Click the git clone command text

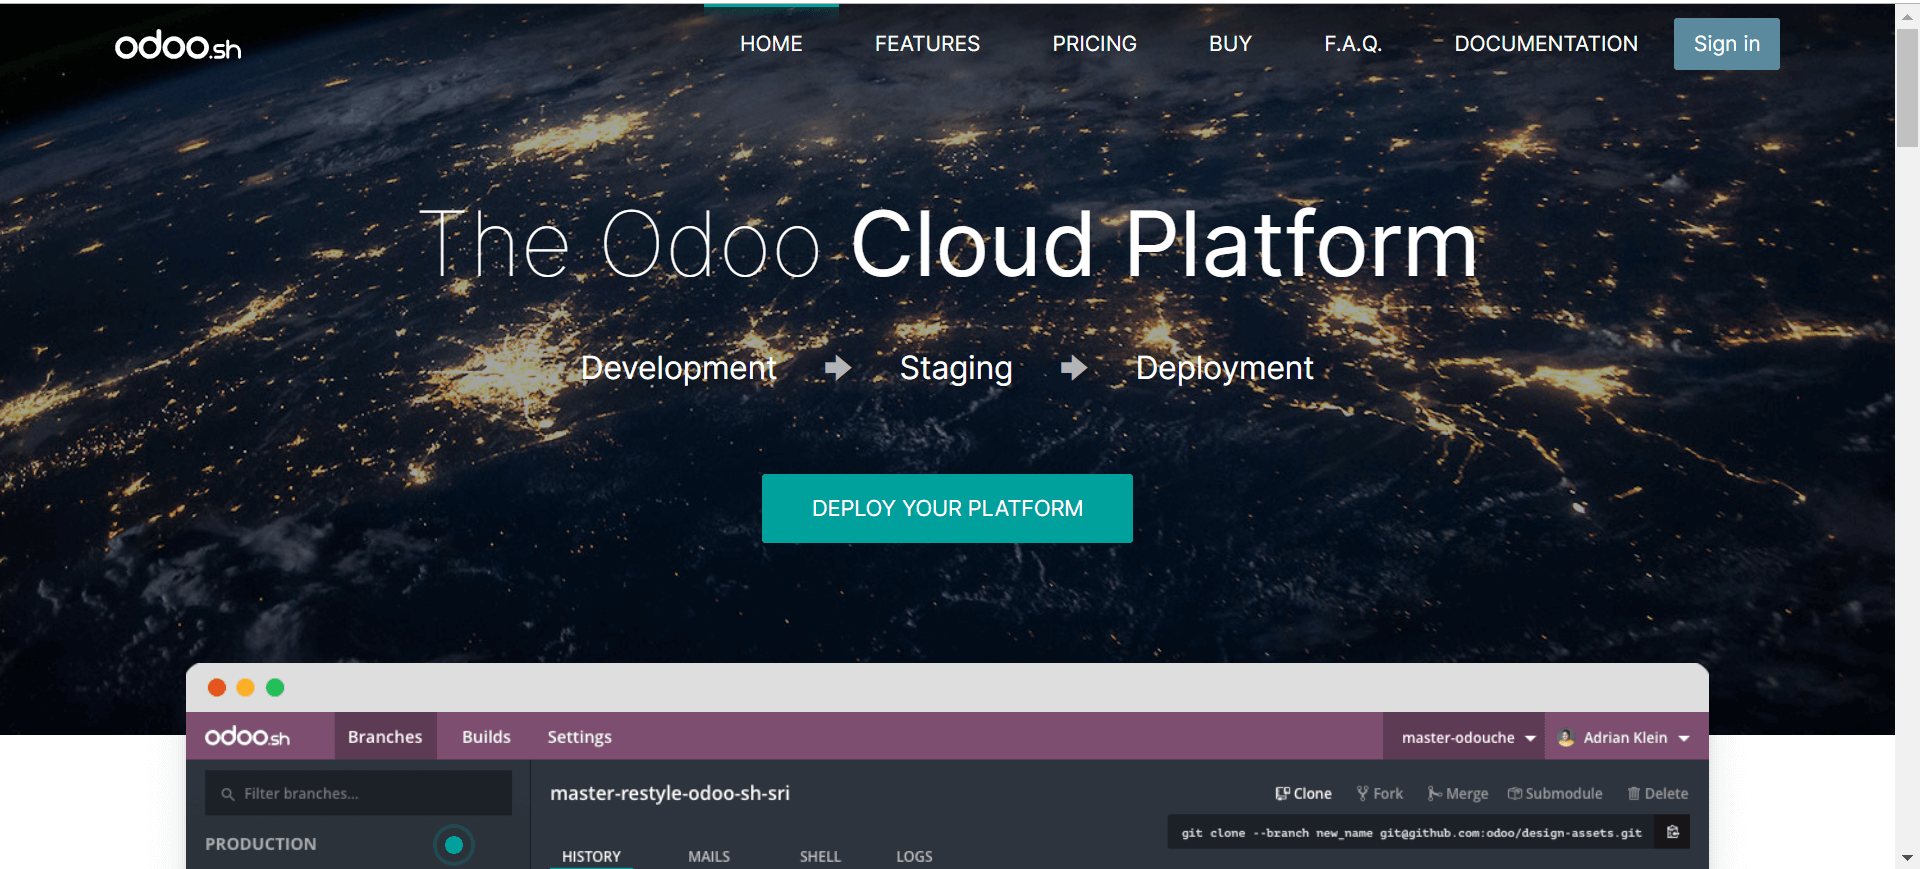1411,832
